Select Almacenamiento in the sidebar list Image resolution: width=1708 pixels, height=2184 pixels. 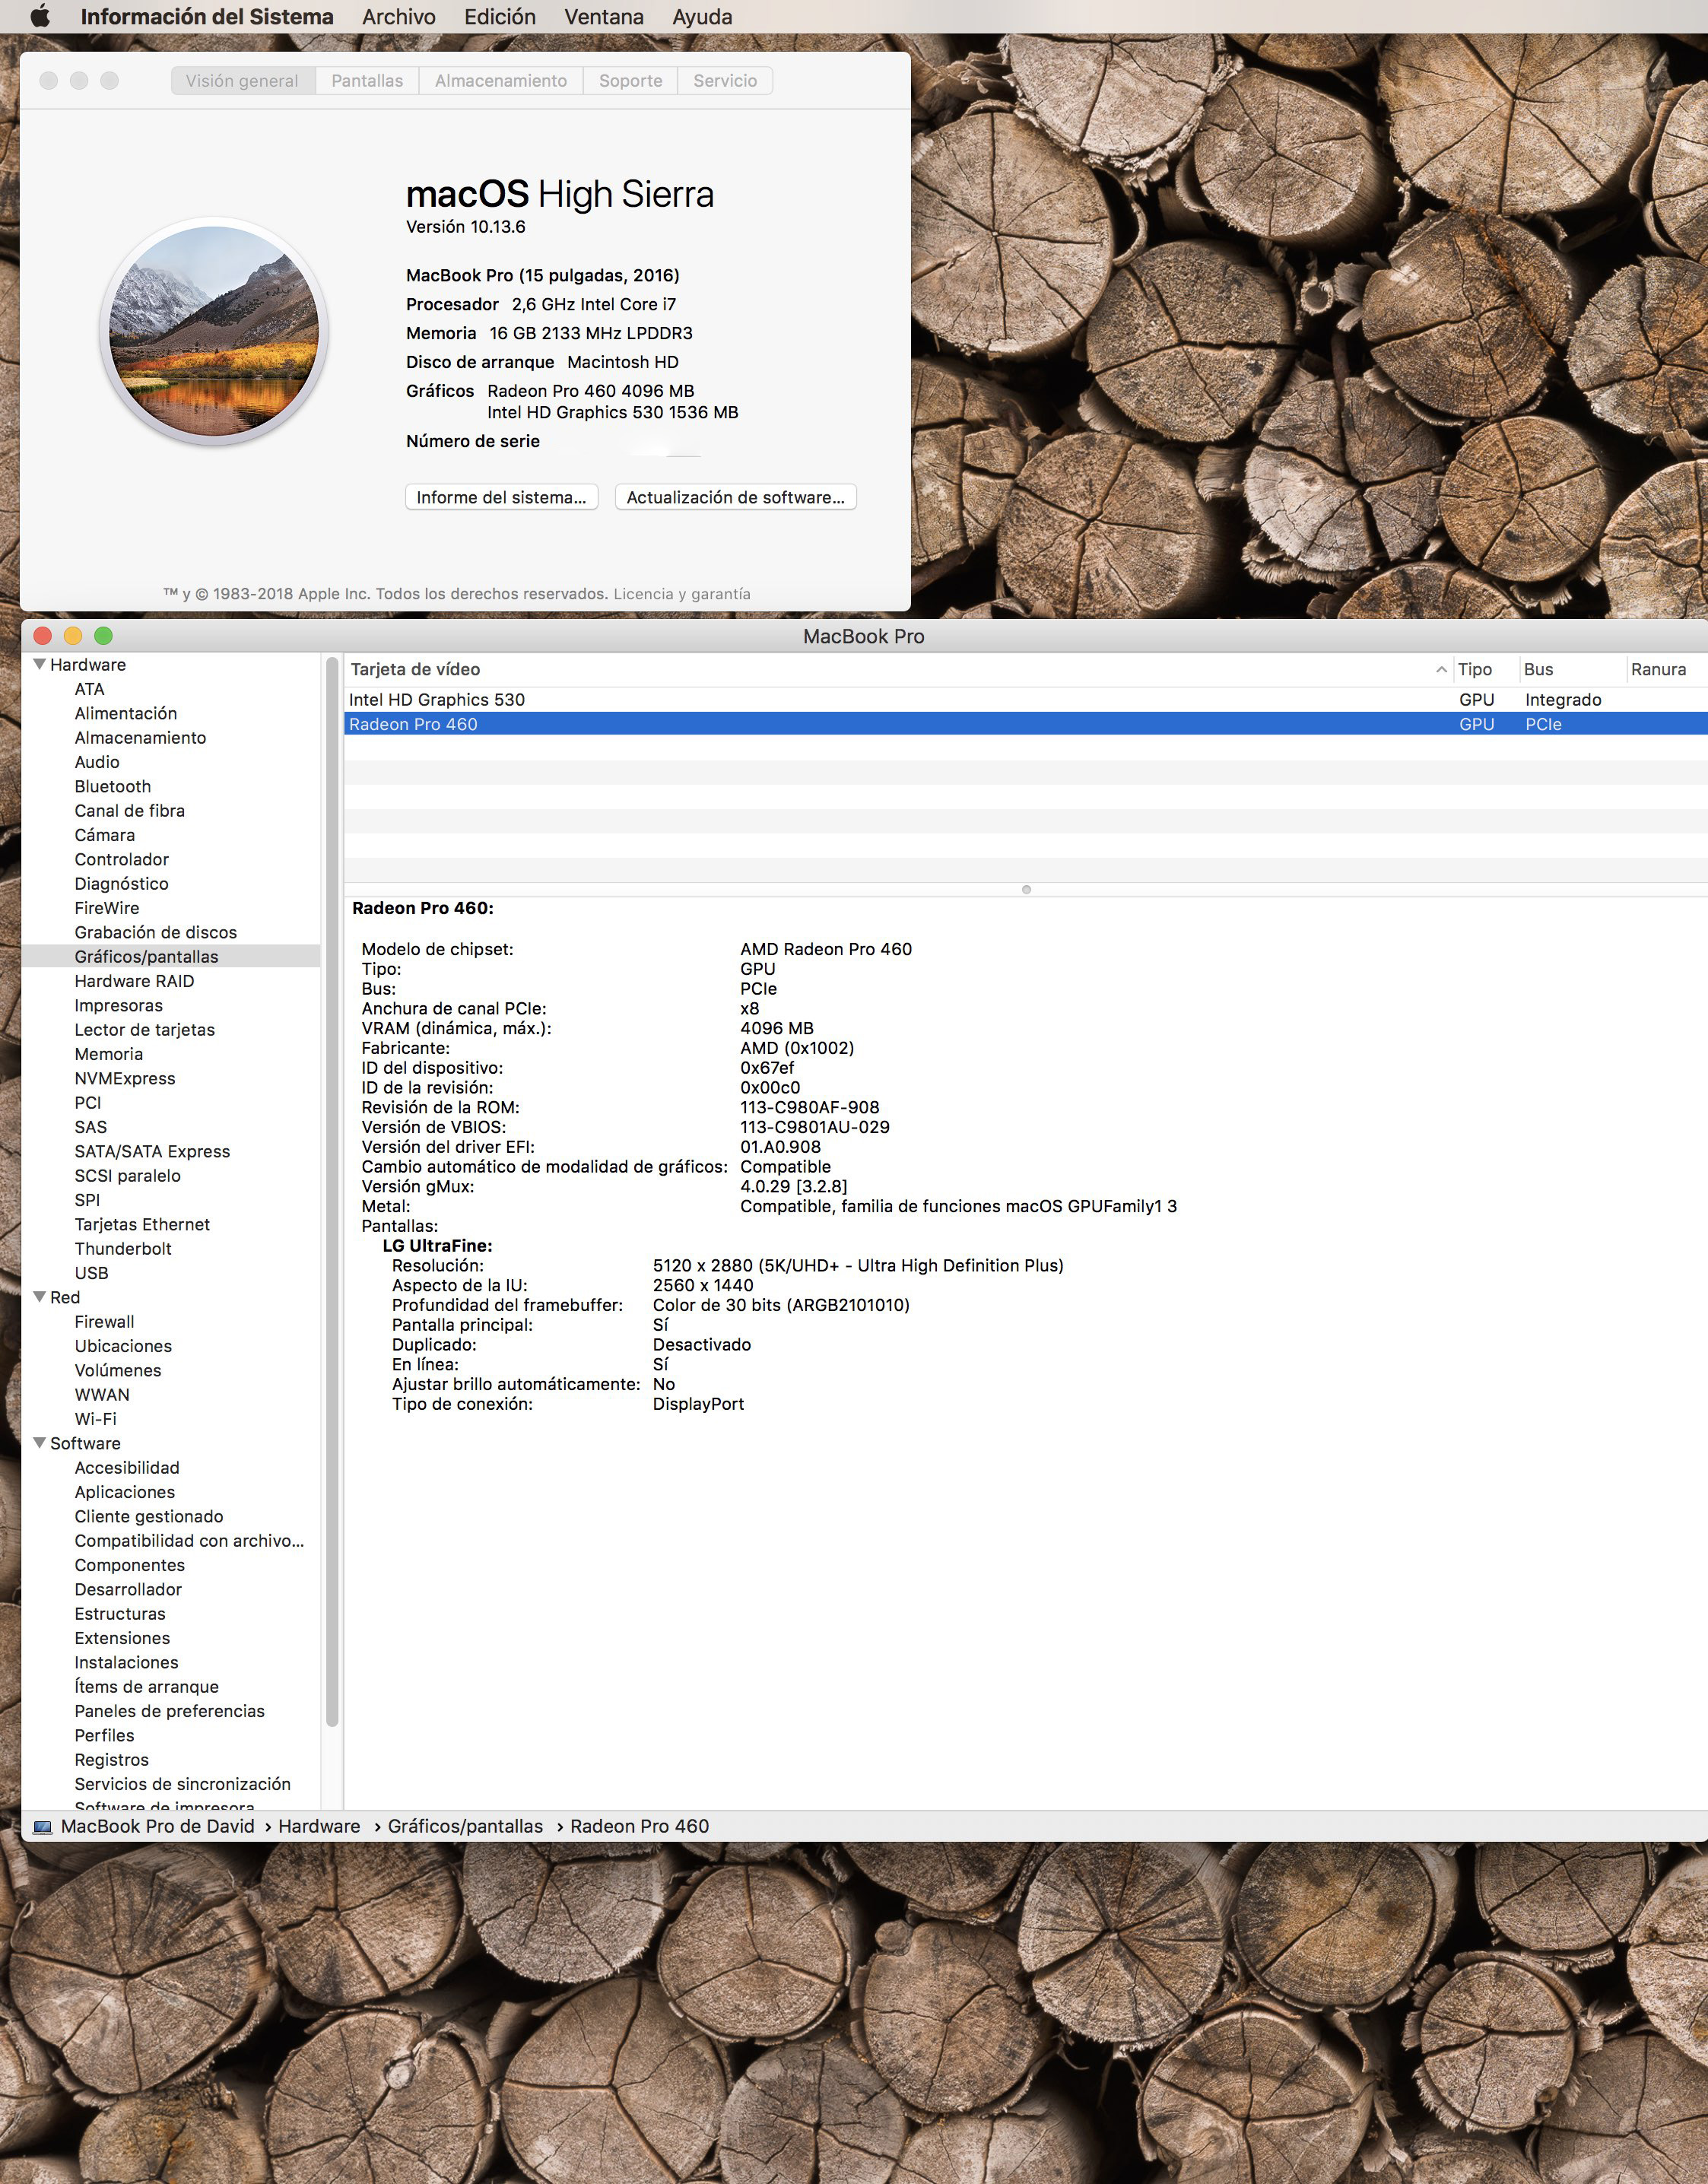140,738
